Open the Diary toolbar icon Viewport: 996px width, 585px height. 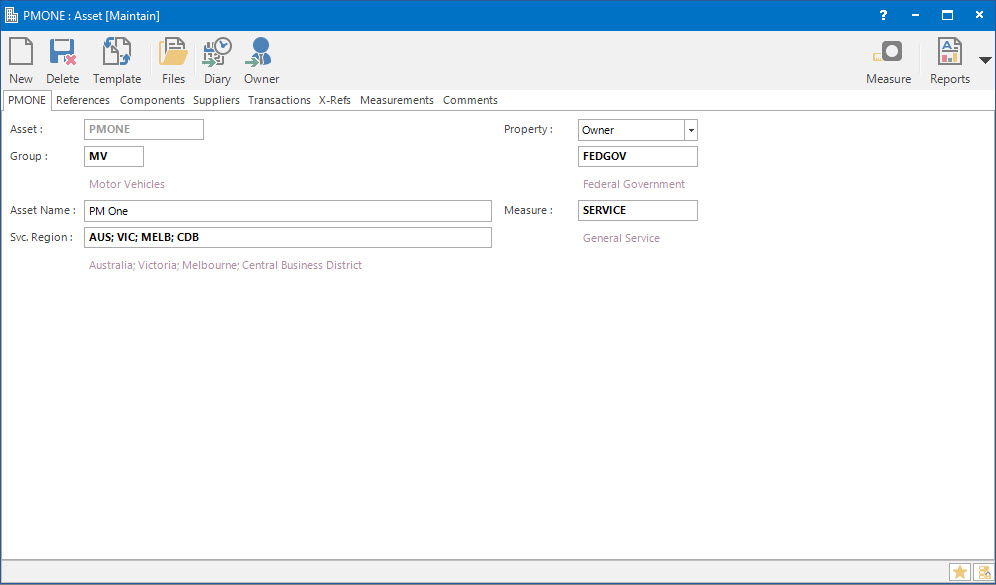point(217,52)
